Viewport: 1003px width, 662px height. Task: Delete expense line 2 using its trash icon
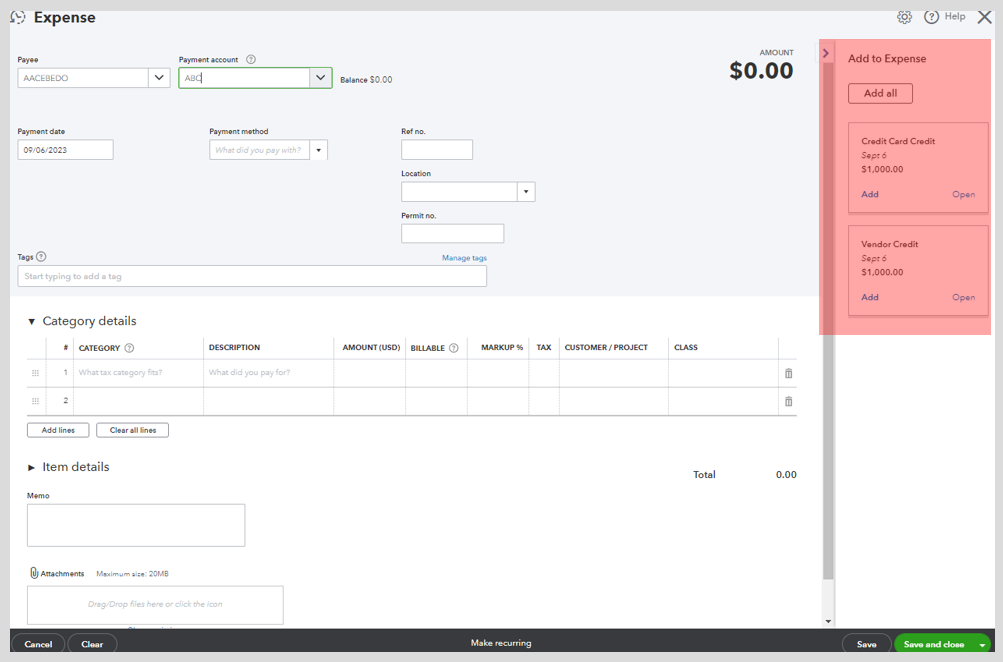(x=788, y=400)
